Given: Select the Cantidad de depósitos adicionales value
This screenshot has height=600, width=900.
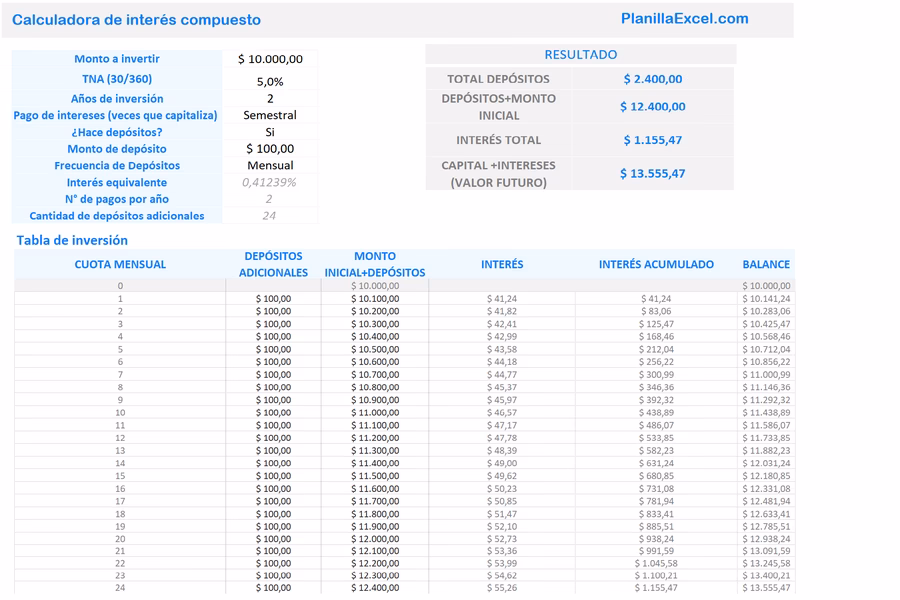Looking at the screenshot, I should pyautogui.click(x=270, y=215).
